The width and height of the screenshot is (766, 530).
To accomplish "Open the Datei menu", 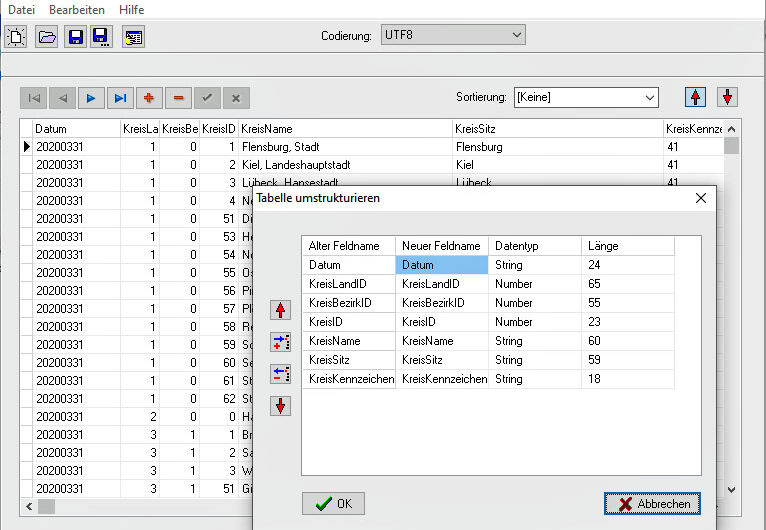I will point(22,10).
